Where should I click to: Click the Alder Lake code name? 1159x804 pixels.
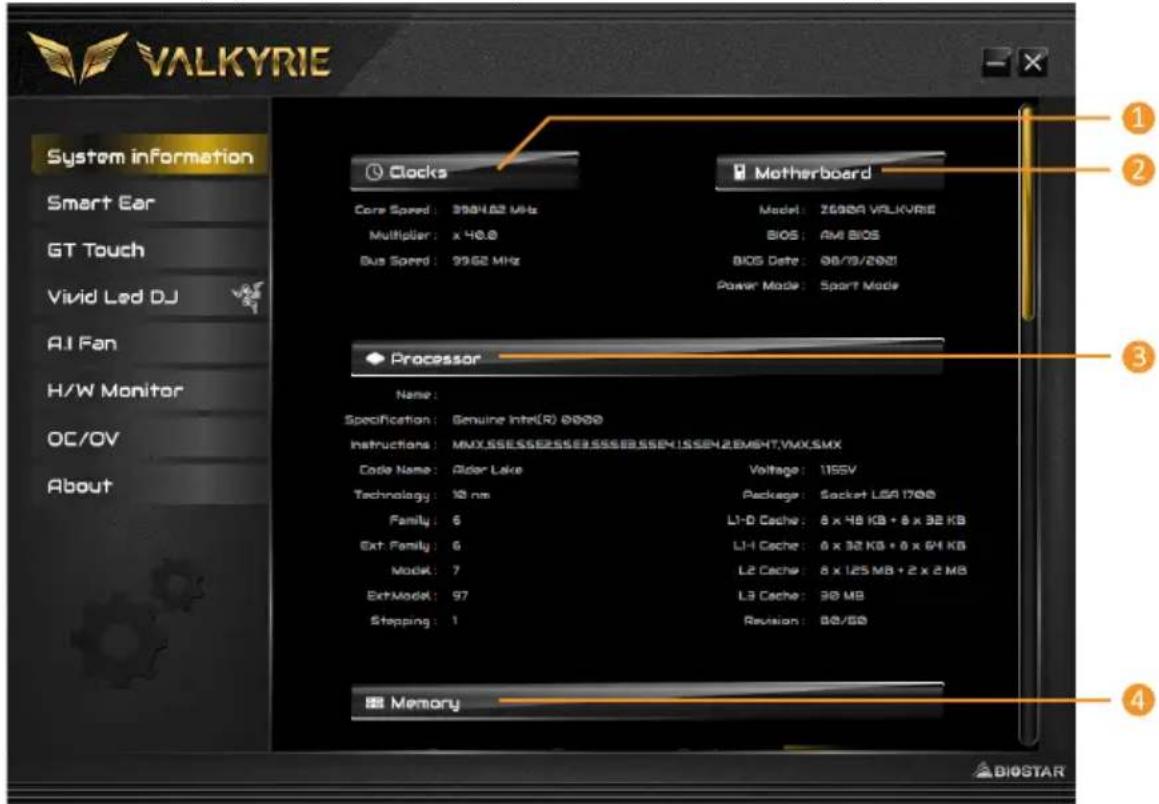pyautogui.click(x=487, y=470)
